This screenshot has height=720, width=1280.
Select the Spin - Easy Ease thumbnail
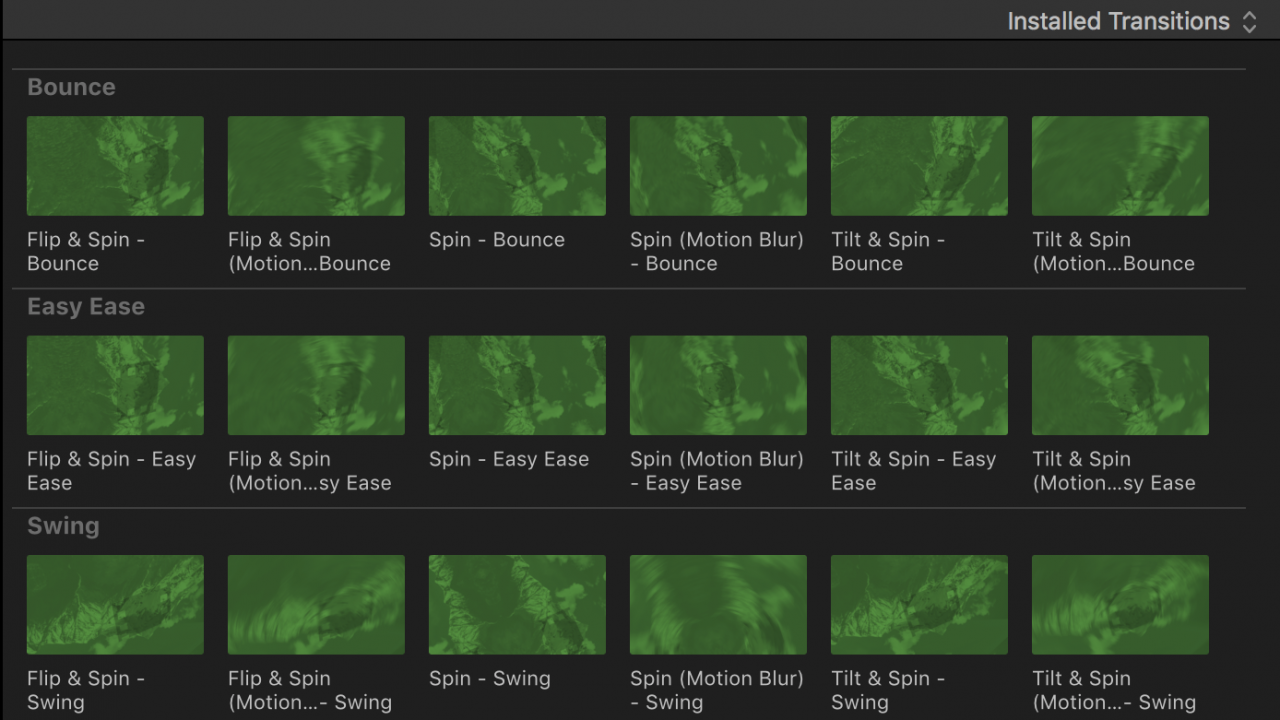pyautogui.click(x=517, y=385)
